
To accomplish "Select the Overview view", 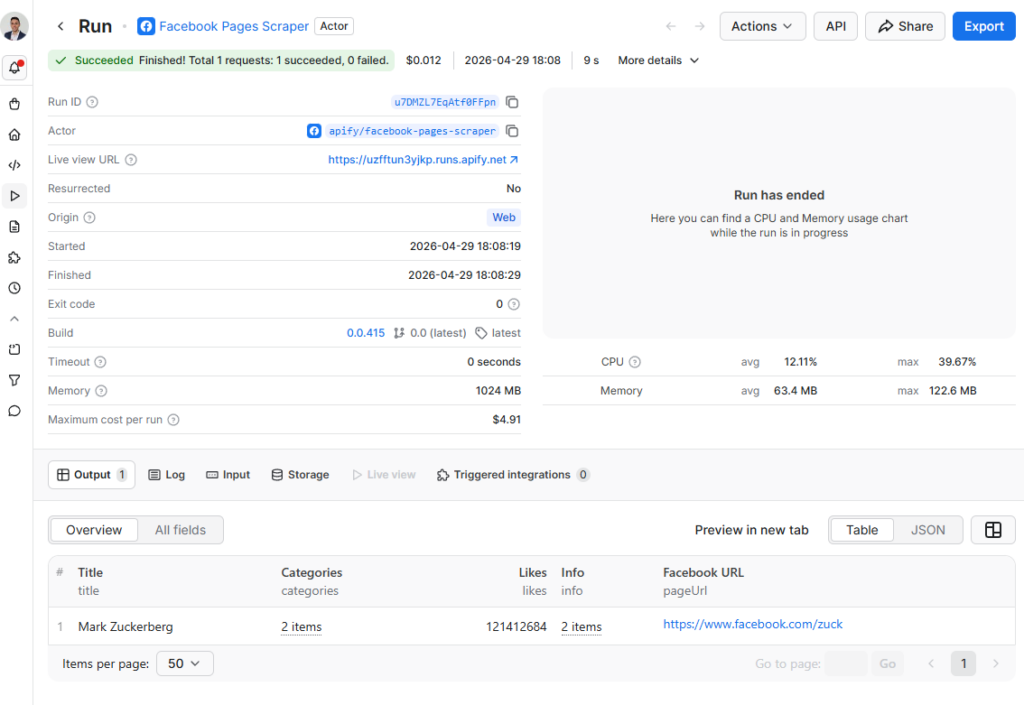I will 94,530.
